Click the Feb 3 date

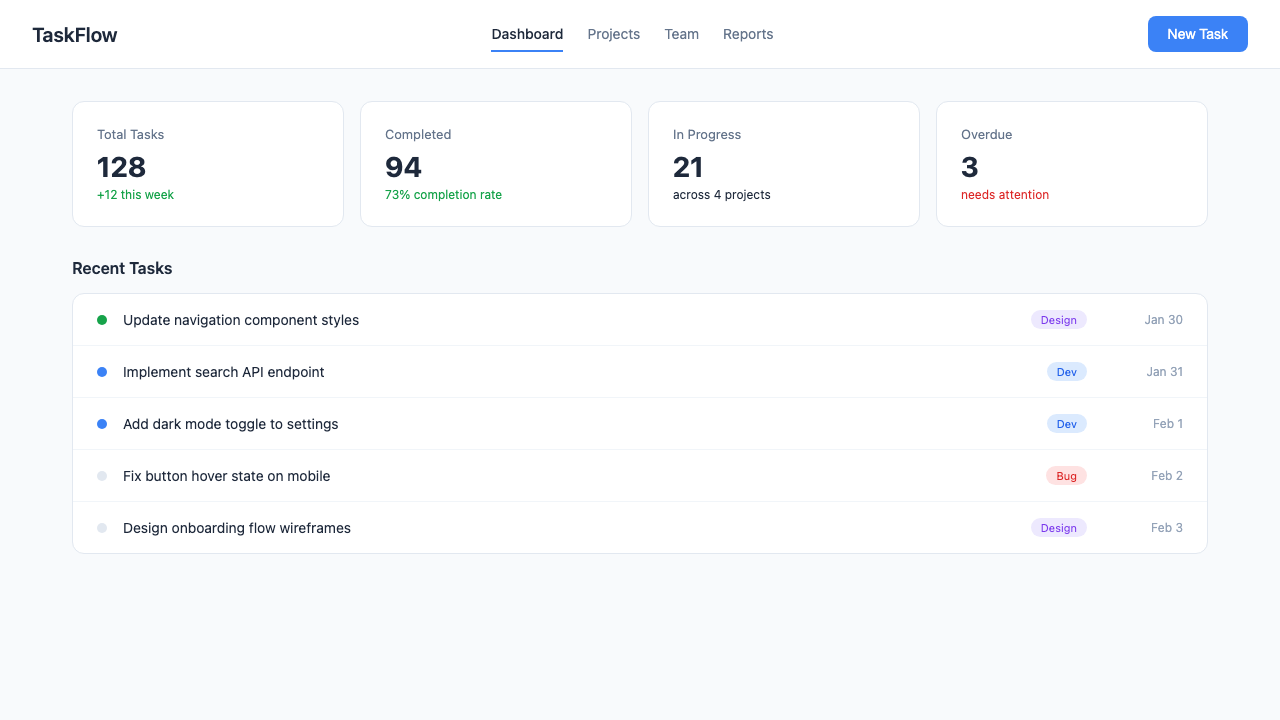click(1167, 528)
